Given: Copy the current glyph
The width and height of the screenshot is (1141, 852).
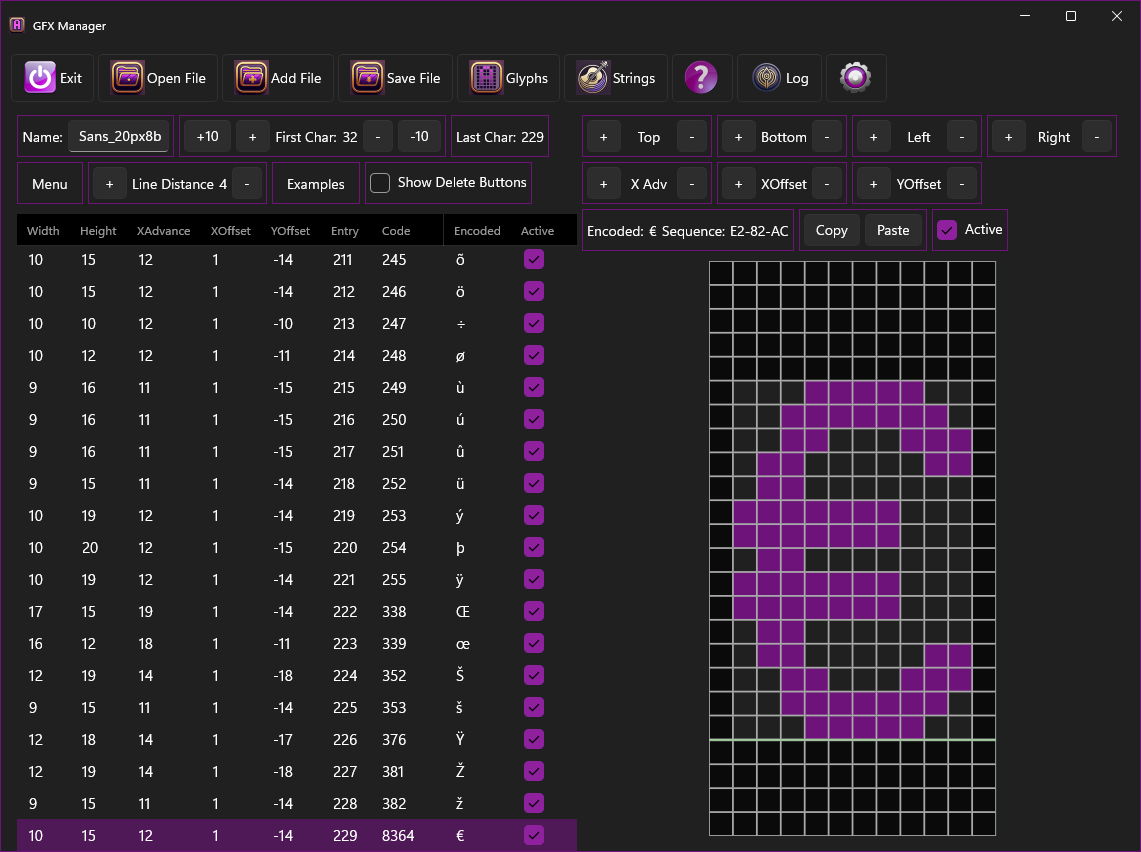Looking at the screenshot, I should tap(831, 230).
